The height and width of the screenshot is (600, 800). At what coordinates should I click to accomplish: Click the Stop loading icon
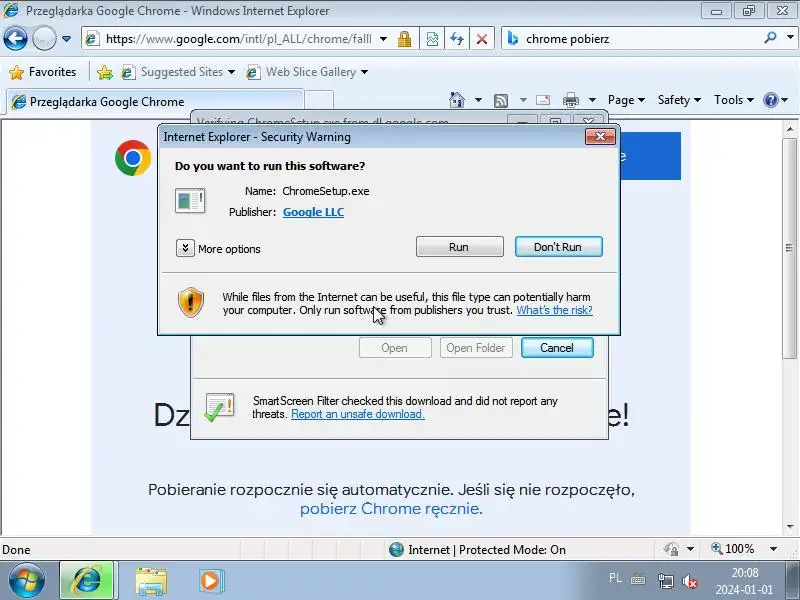481,39
